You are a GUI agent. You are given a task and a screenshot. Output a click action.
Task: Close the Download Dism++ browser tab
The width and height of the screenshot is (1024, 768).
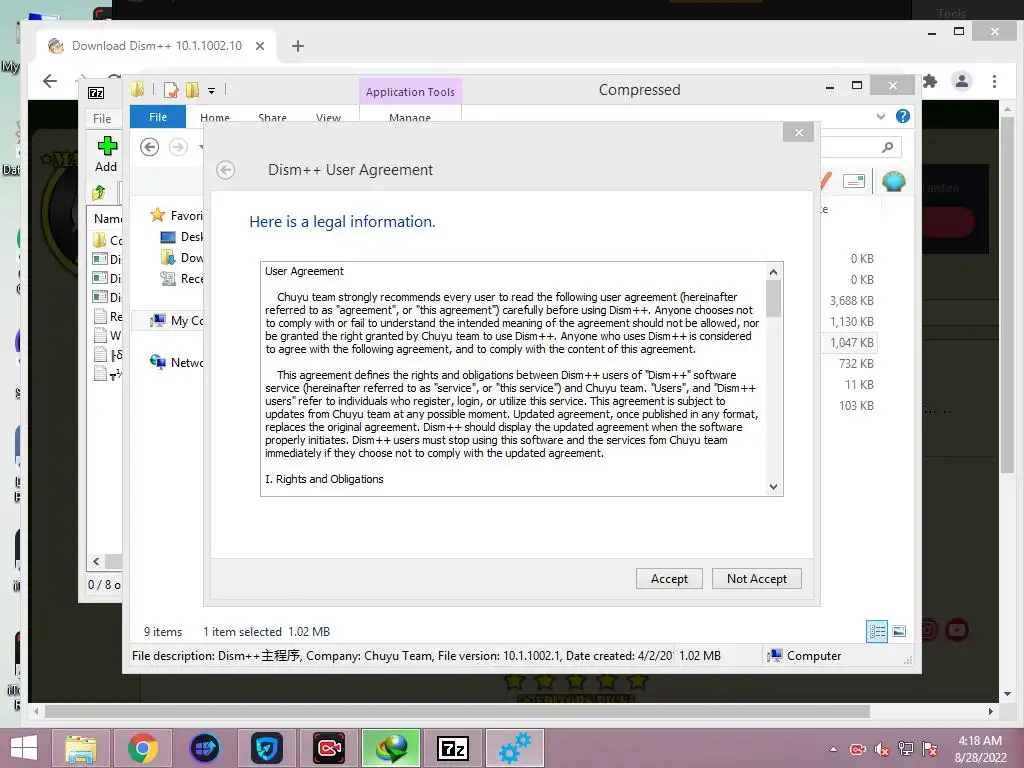(260, 46)
